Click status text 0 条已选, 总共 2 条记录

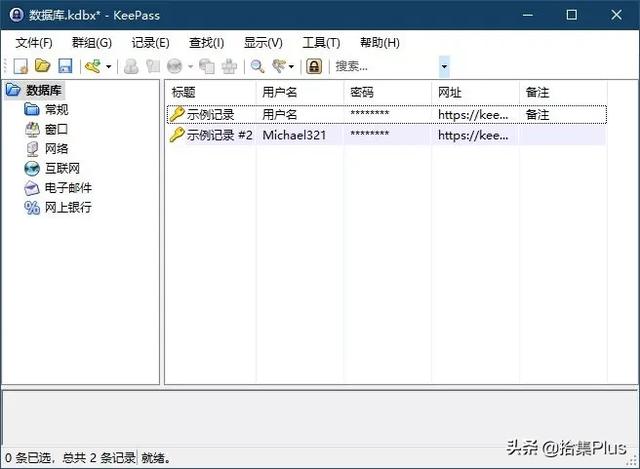(70, 458)
